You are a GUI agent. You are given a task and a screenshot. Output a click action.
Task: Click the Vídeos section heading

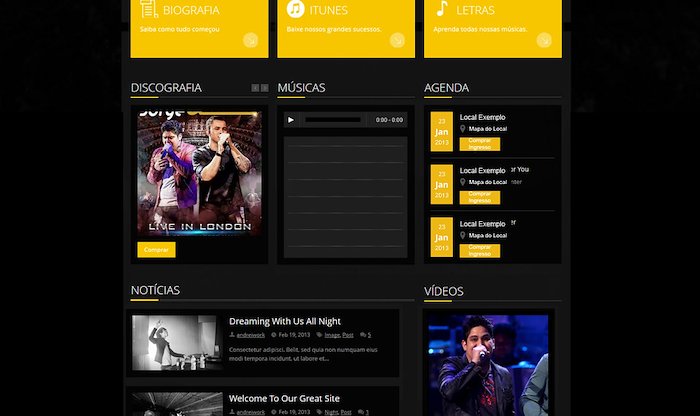pos(444,291)
